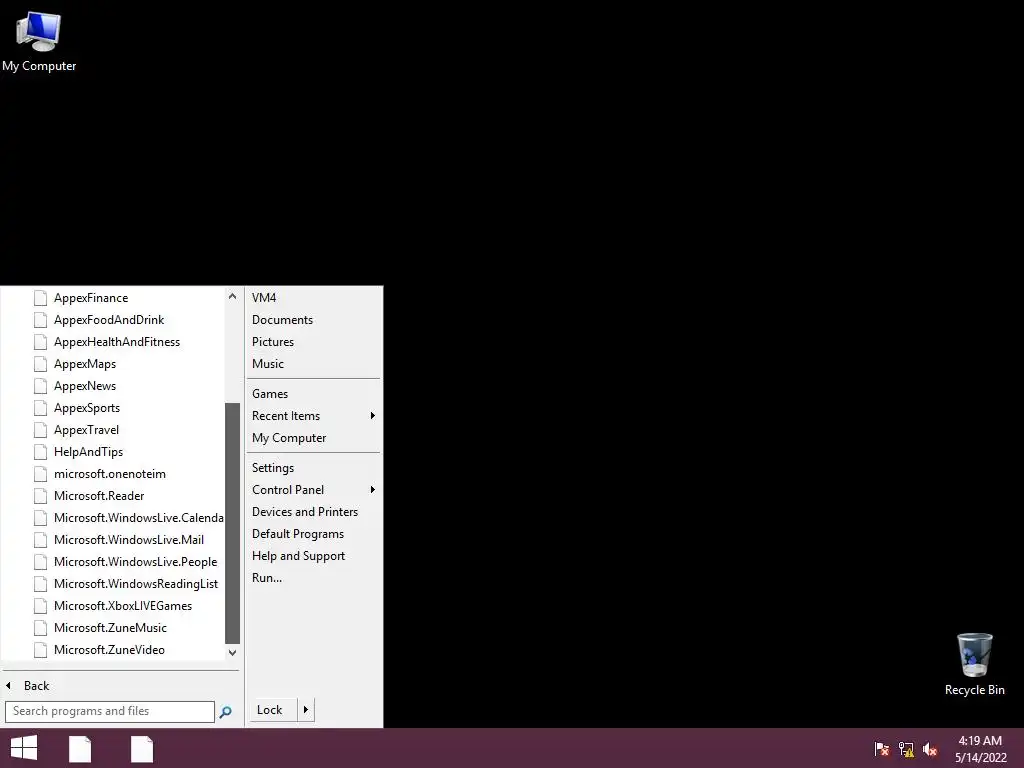Open first blank document icon on taskbar

(x=80, y=749)
